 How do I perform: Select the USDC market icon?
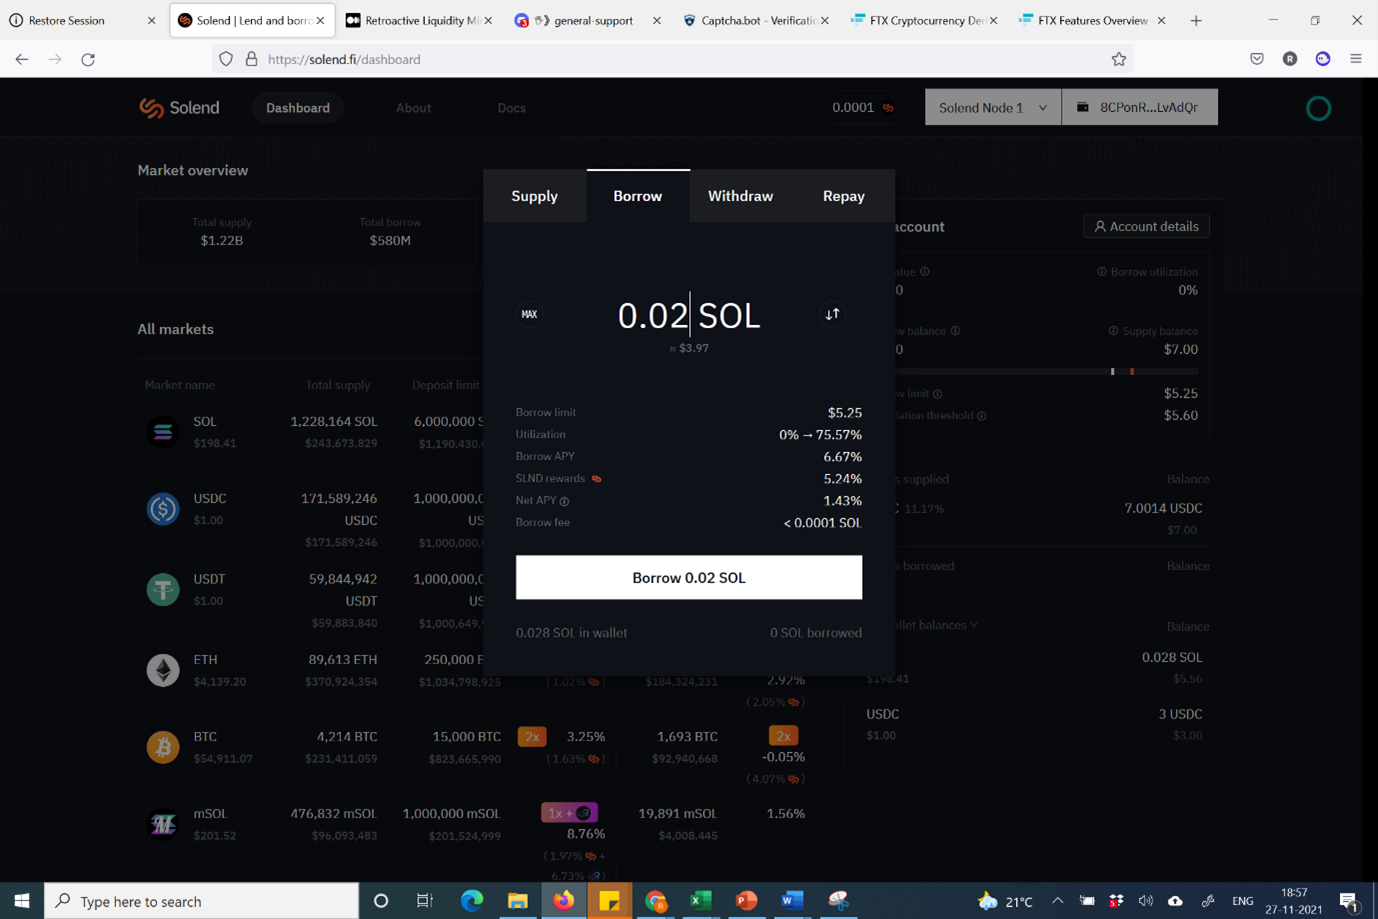pos(163,509)
